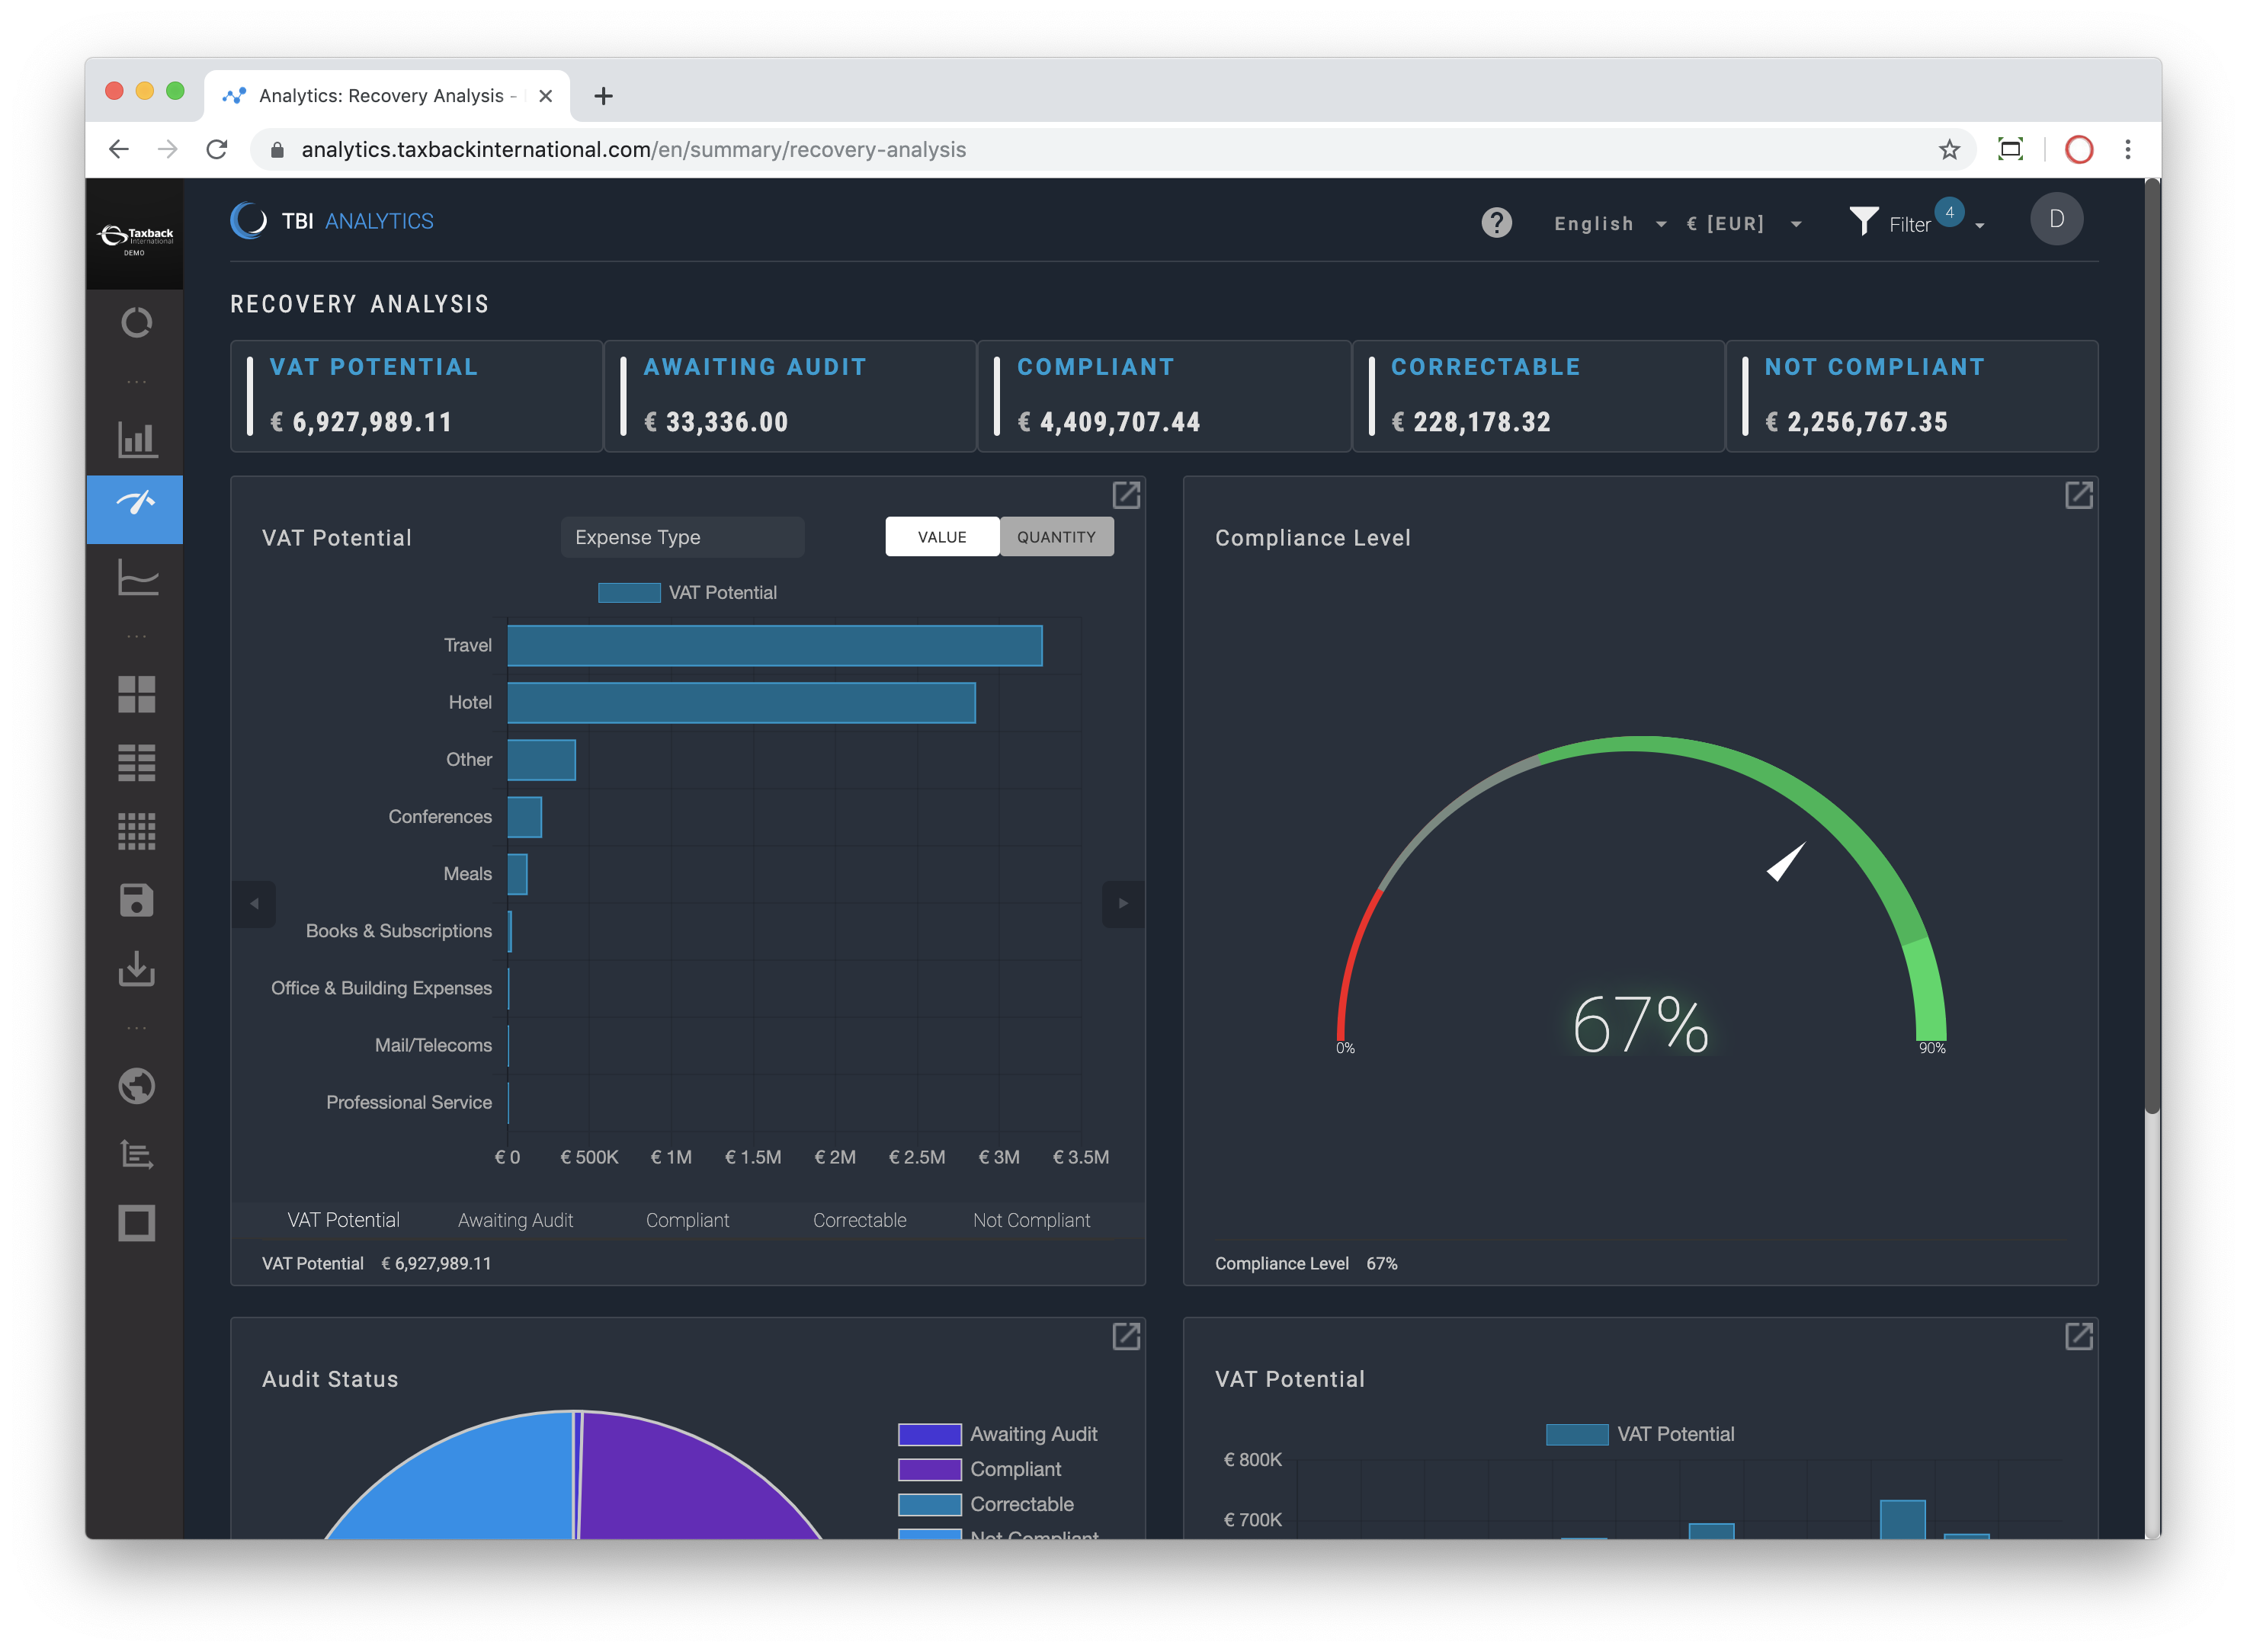Open the table list sidebar icon
2247x1652 pixels.
tap(136, 762)
